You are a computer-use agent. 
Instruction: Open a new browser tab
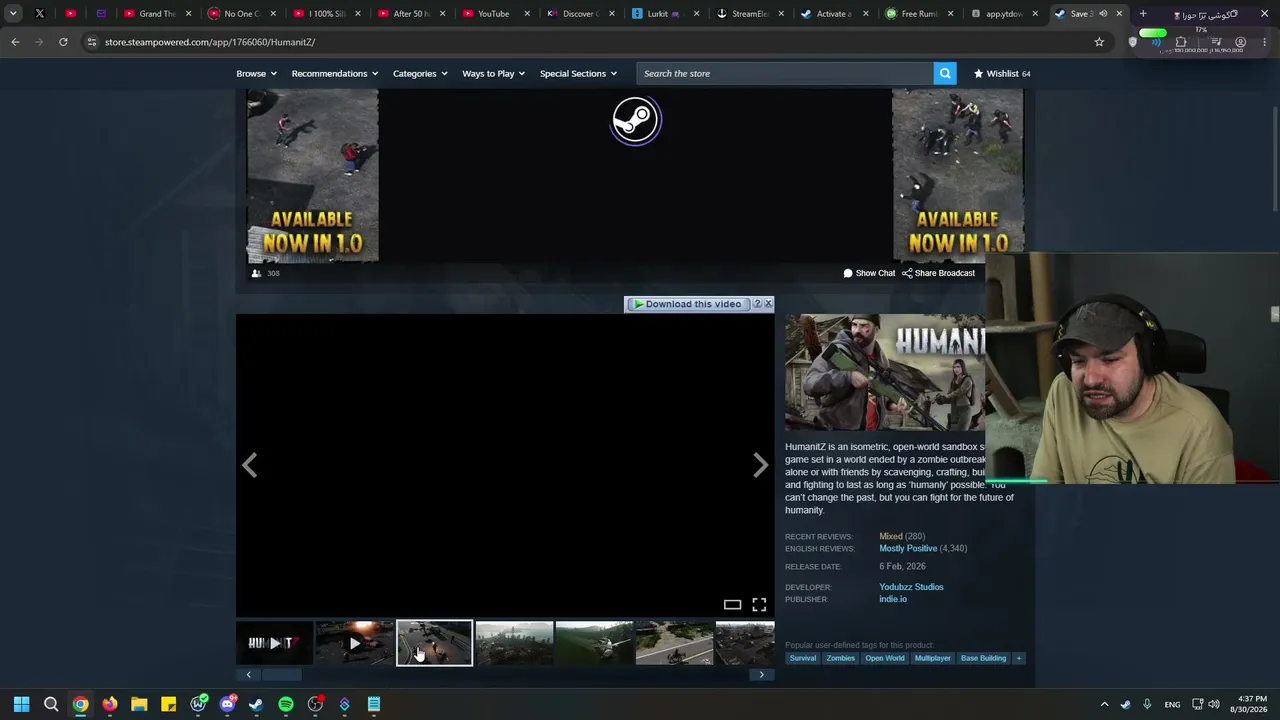point(1143,14)
